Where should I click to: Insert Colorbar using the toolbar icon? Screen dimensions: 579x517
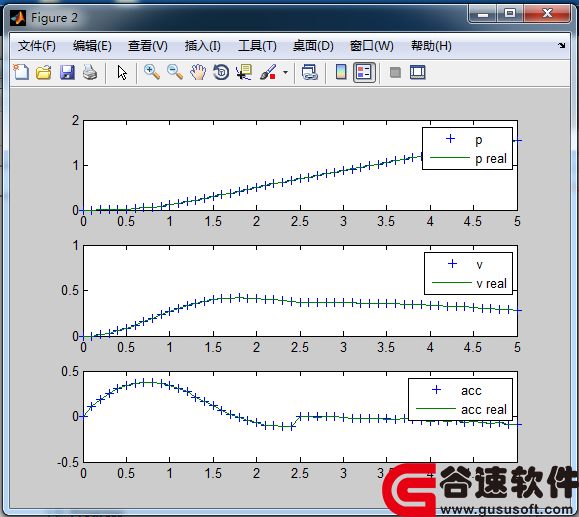tap(341, 72)
